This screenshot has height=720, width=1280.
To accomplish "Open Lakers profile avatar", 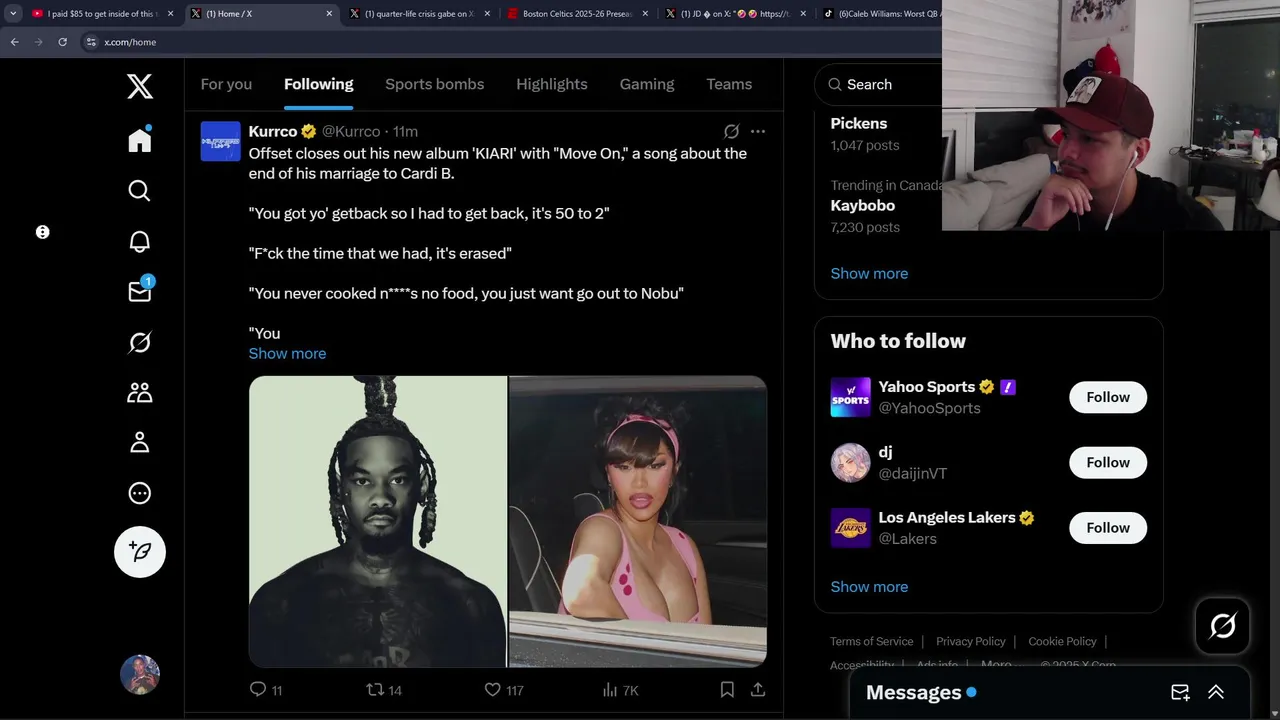I will point(850,528).
